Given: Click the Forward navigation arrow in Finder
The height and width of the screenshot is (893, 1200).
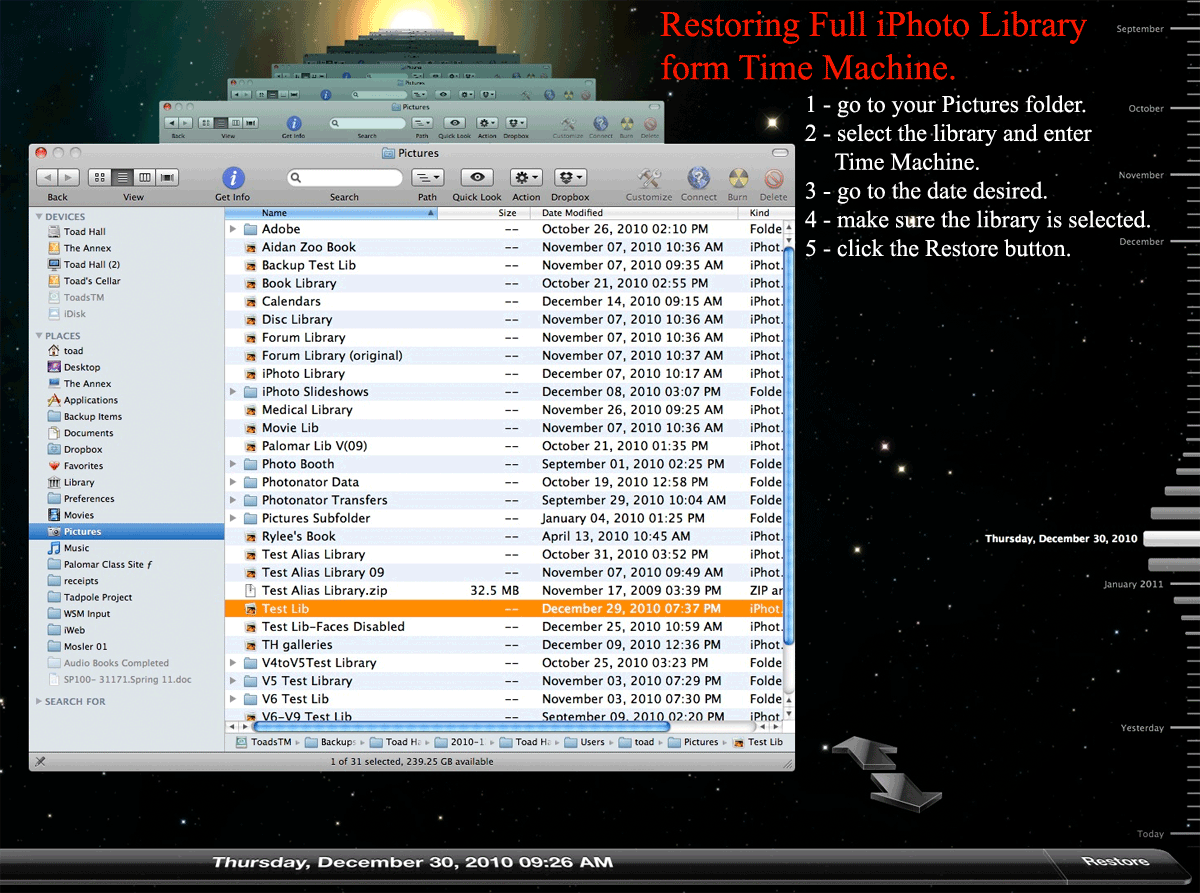Looking at the screenshot, I should tap(70, 177).
